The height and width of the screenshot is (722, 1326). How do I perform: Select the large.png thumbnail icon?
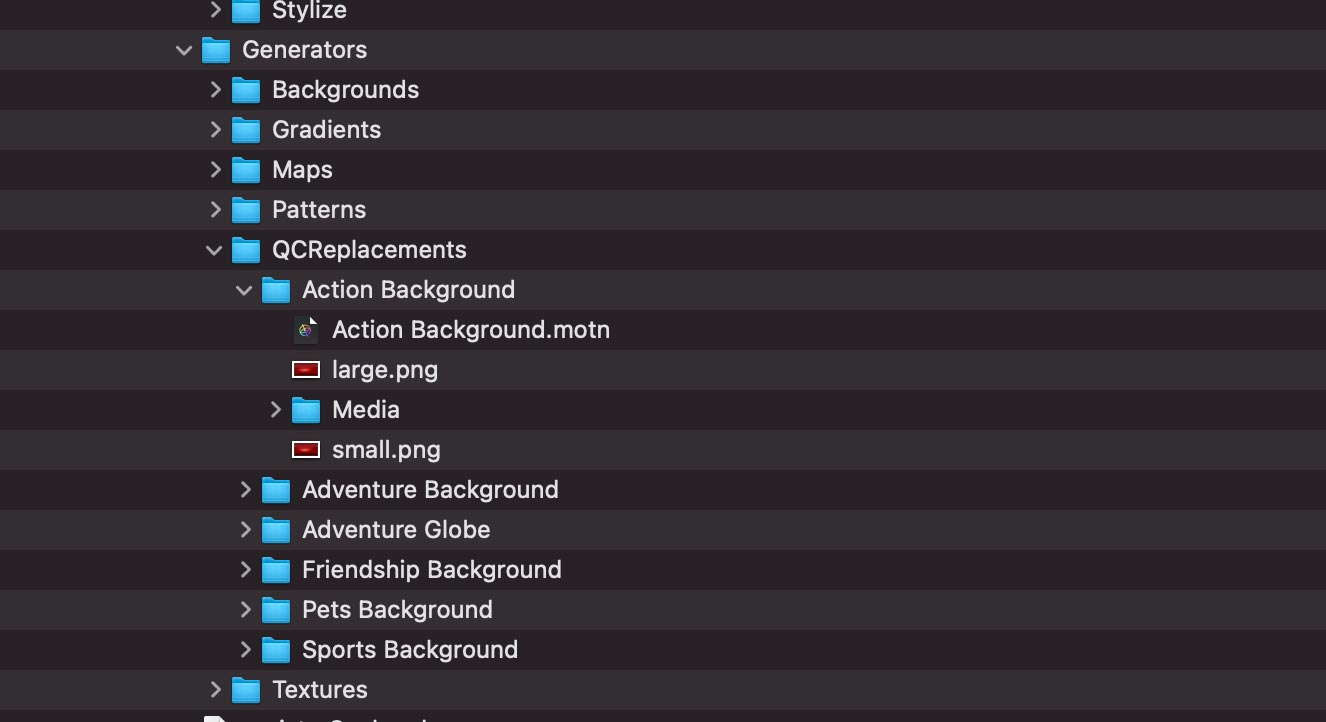(306, 370)
